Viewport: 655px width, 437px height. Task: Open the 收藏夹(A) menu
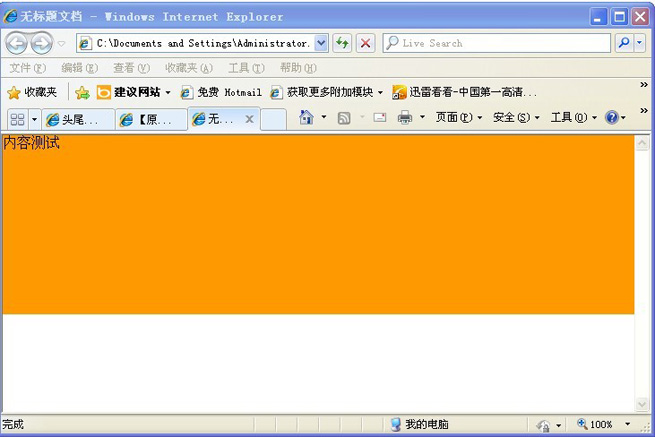tap(189, 68)
